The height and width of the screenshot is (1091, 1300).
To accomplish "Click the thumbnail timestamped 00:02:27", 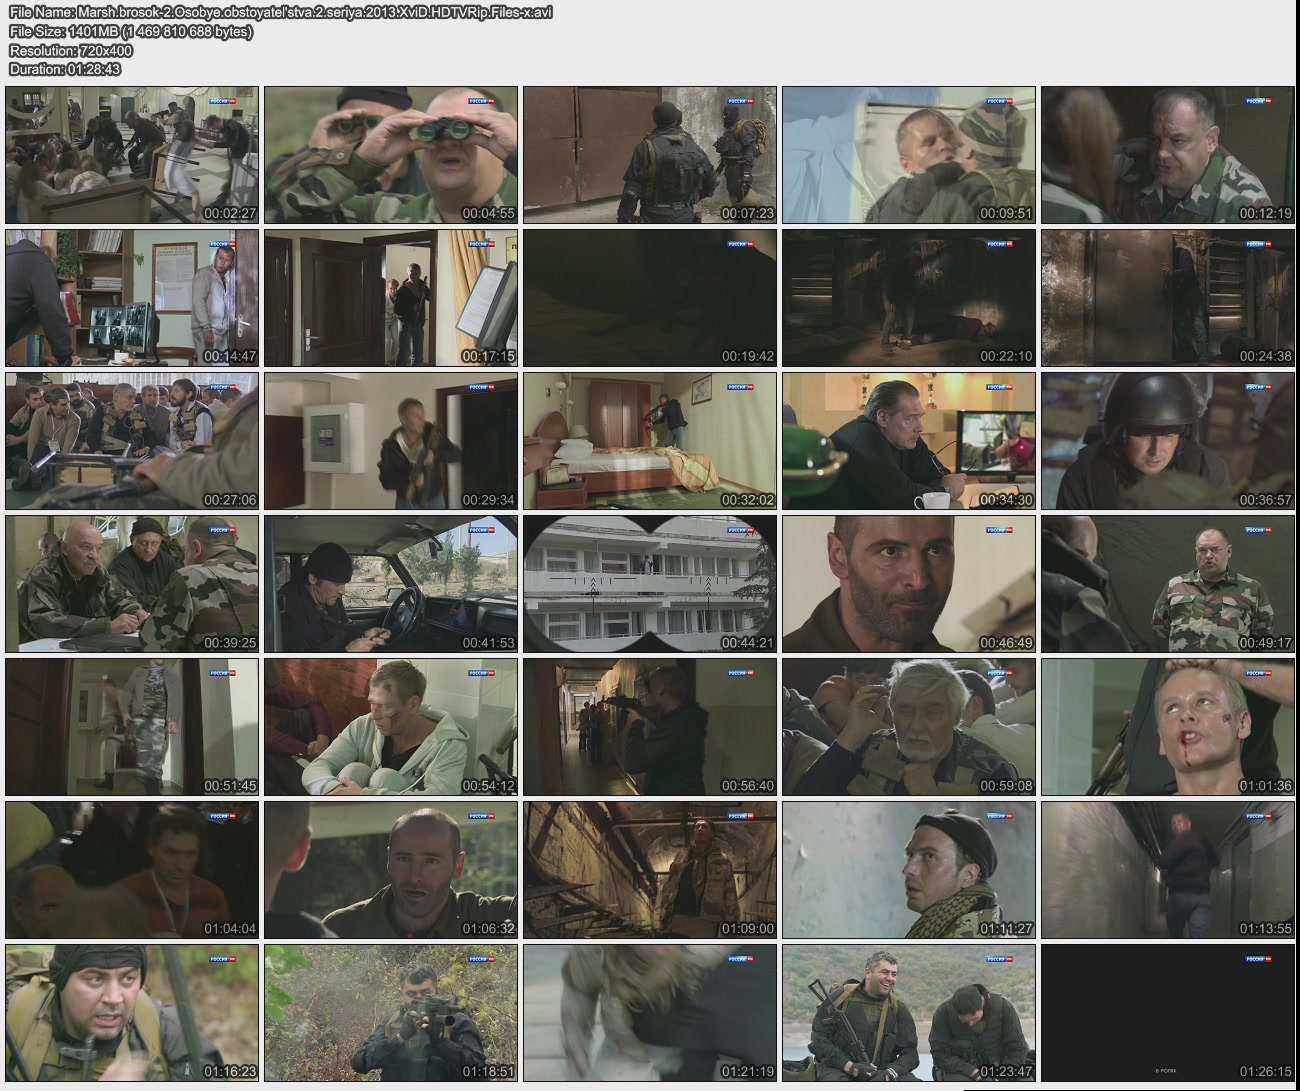I will point(132,155).
